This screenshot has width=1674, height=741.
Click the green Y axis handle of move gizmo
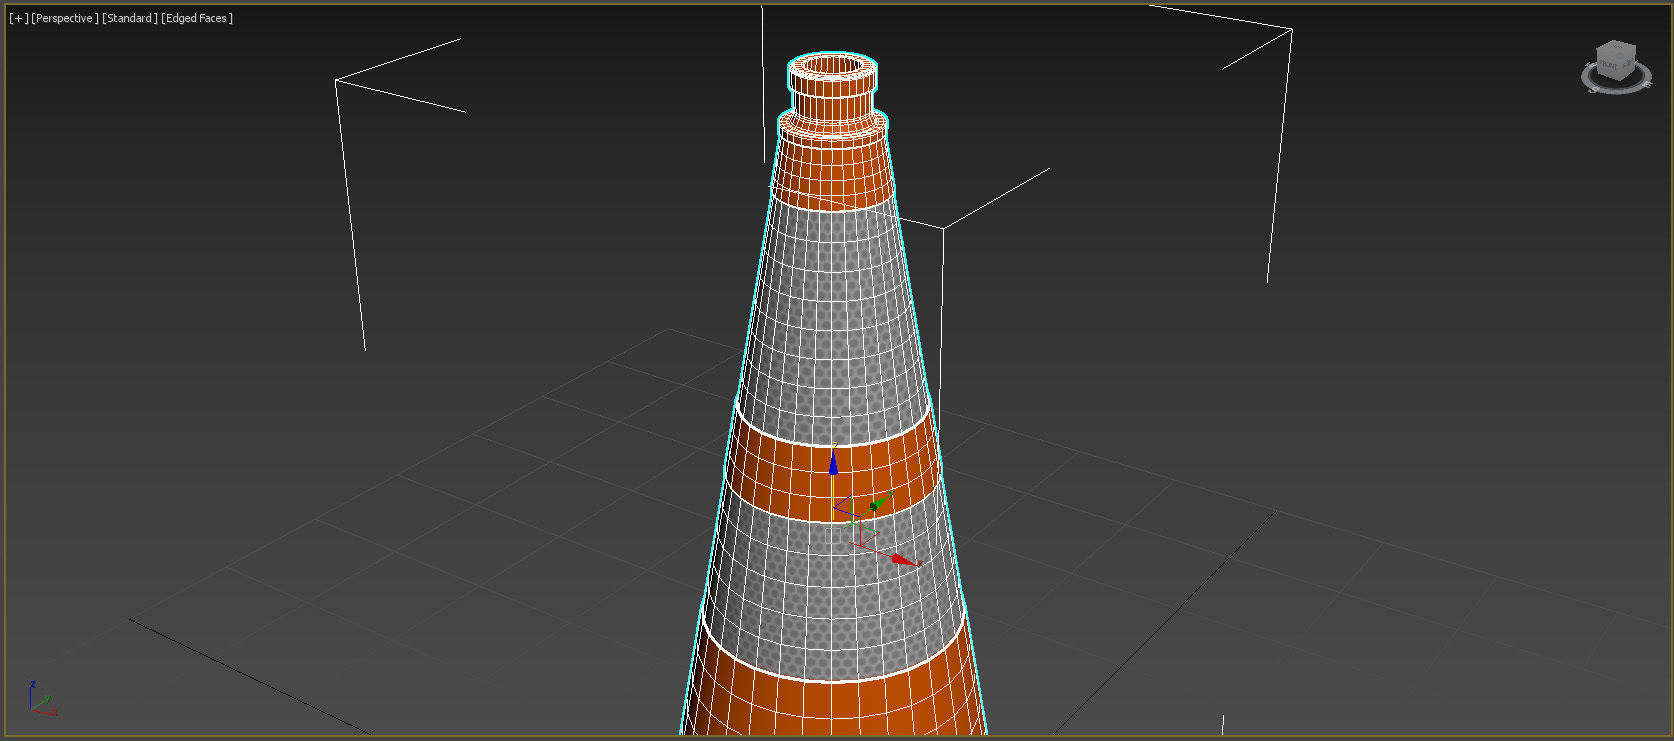point(879,501)
